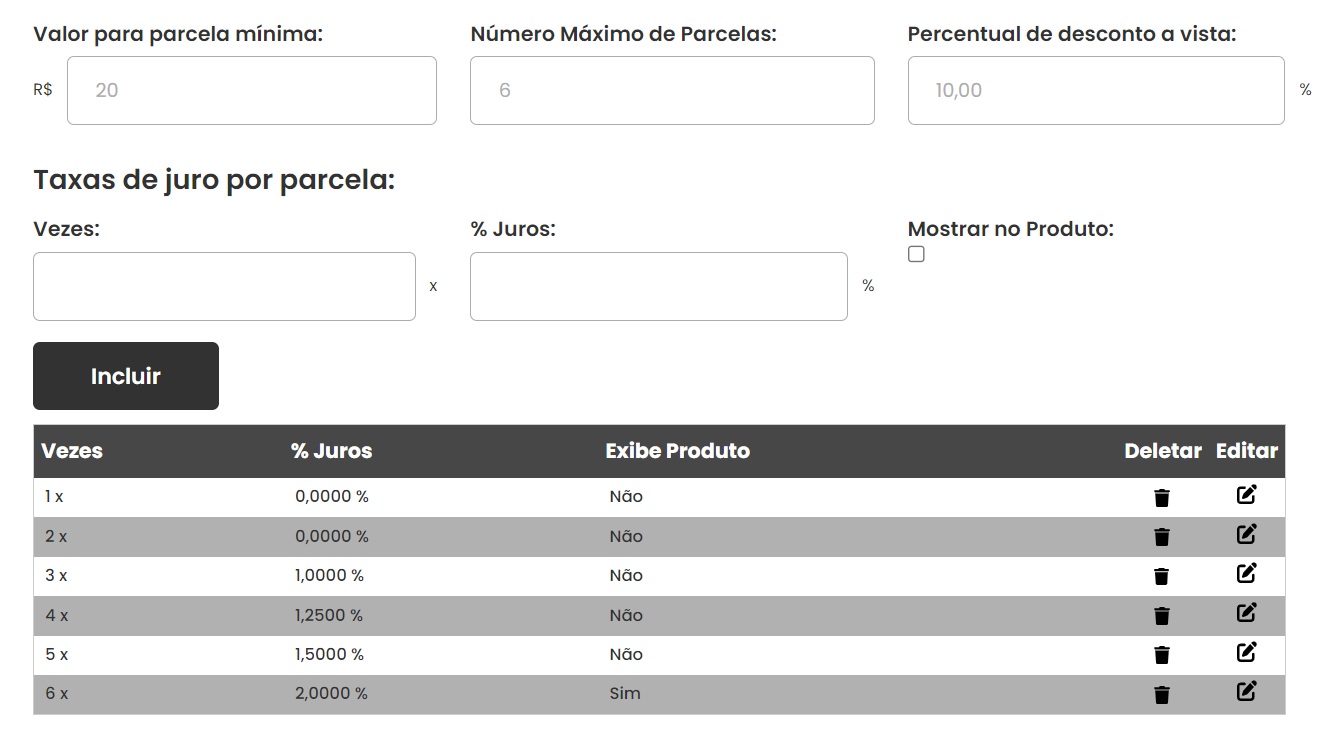
Task: Delete the 4 x installment row
Action: click(x=1161, y=616)
